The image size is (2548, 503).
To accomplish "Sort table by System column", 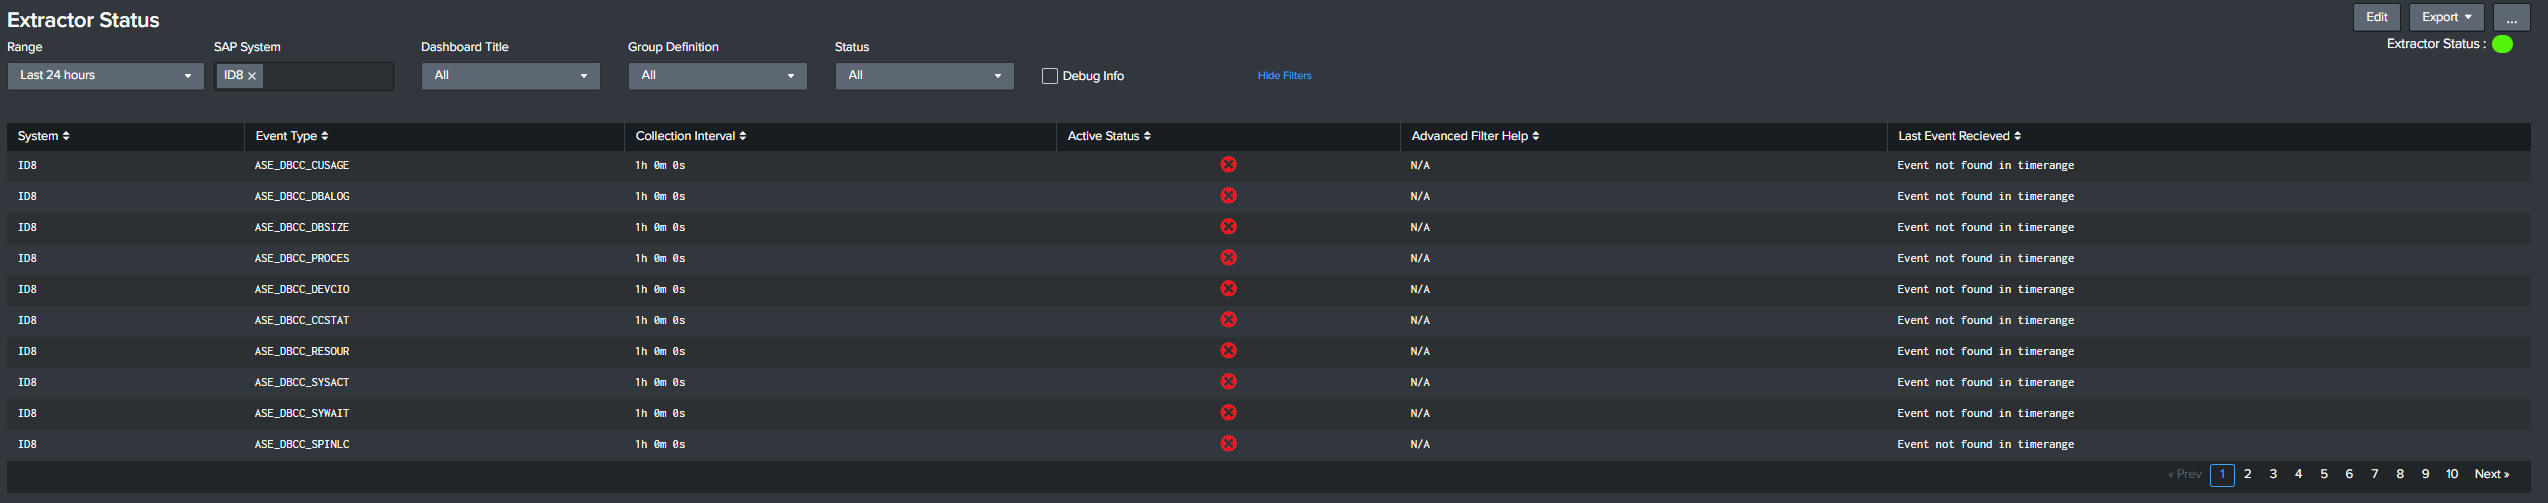I will [x=44, y=136].
